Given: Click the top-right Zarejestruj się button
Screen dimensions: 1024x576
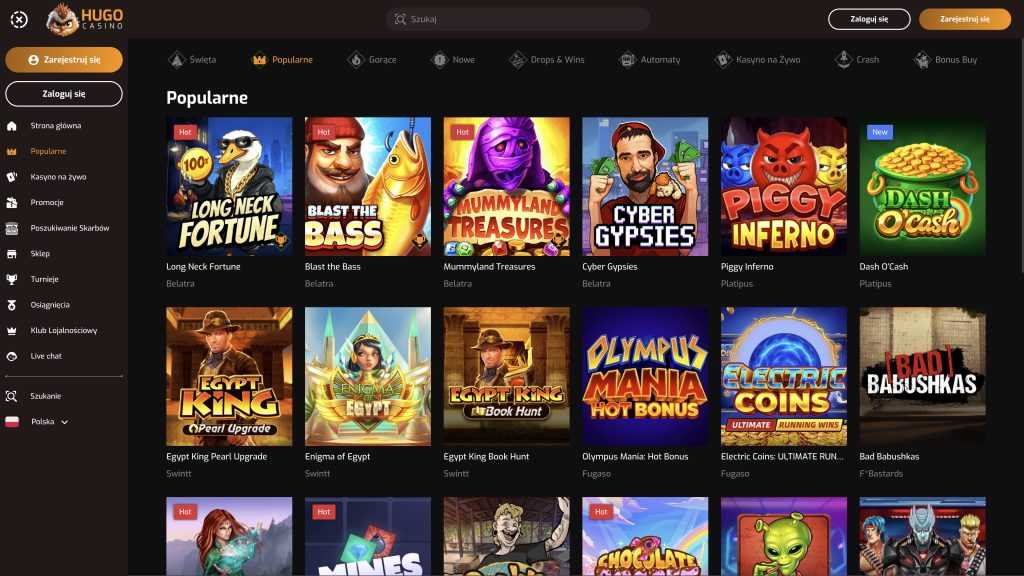Looking at the screenshot, I should coord(964,19).
